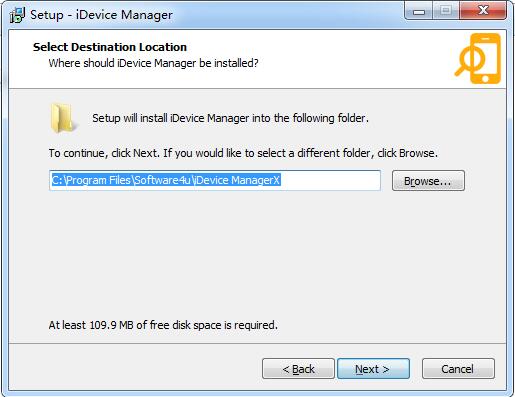Viewport: 515px width, 397px height.
Task: Go back with the Back button
Action: [x=298, y=369]
